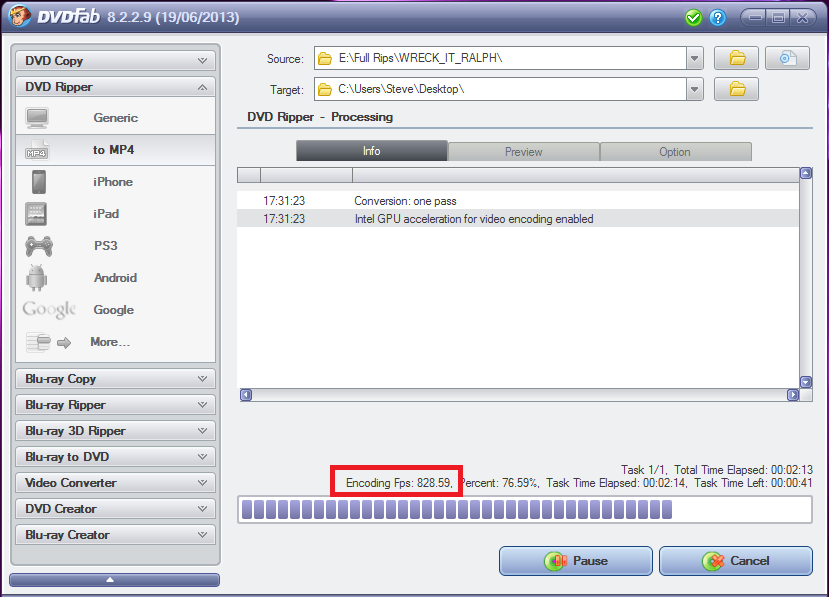This screenshot has width=829, height=597.
Task: Click the PS3 gamepad icon
Action: (39, 246)
